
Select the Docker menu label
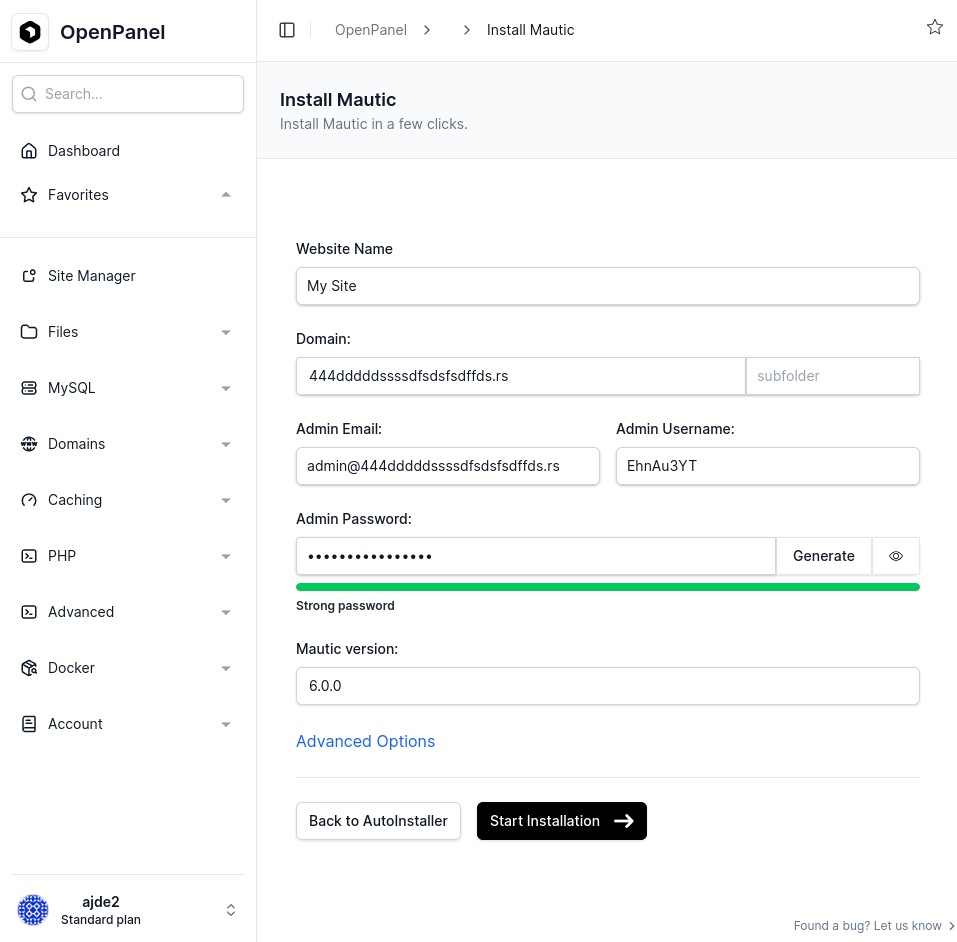pyautogui.click(x=71, y=668)
